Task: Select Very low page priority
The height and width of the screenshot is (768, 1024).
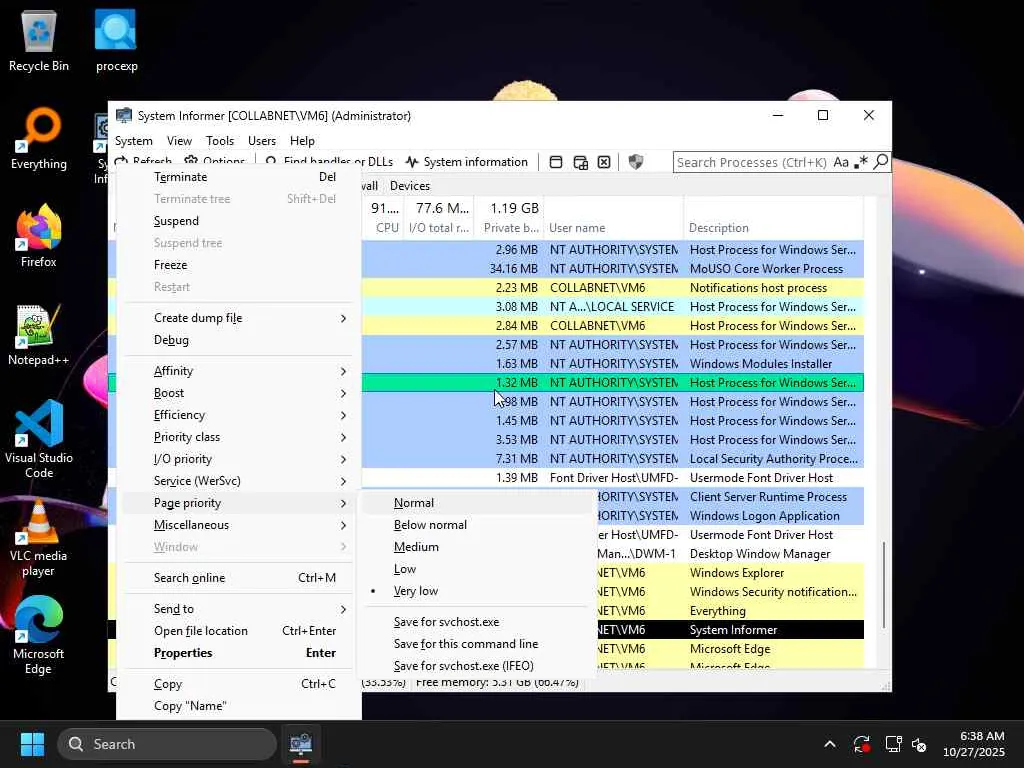Action: click(478, 591)
